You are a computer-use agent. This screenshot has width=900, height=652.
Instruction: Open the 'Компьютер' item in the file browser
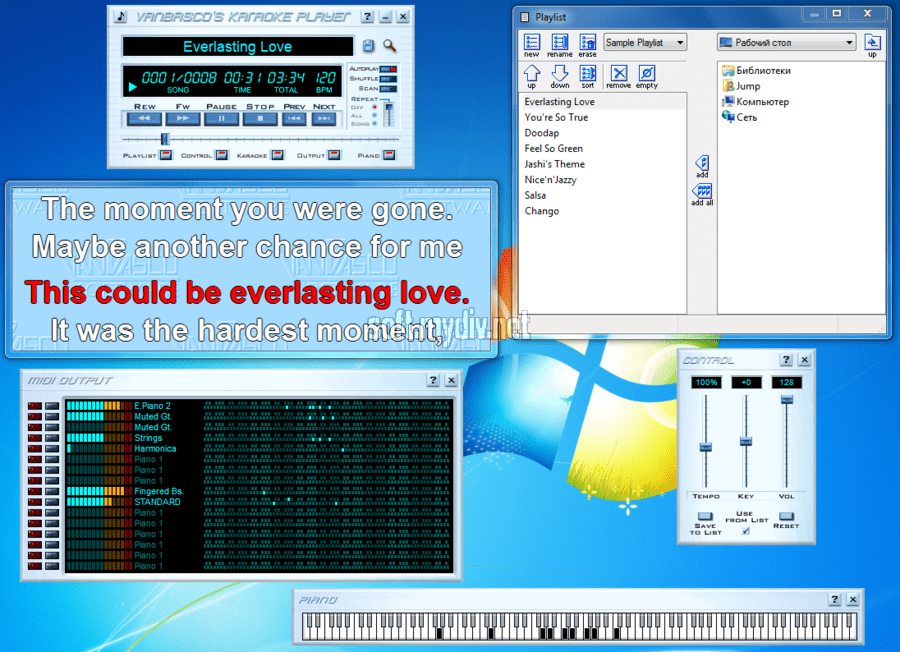pyautogui.click(x=762, y=102)
